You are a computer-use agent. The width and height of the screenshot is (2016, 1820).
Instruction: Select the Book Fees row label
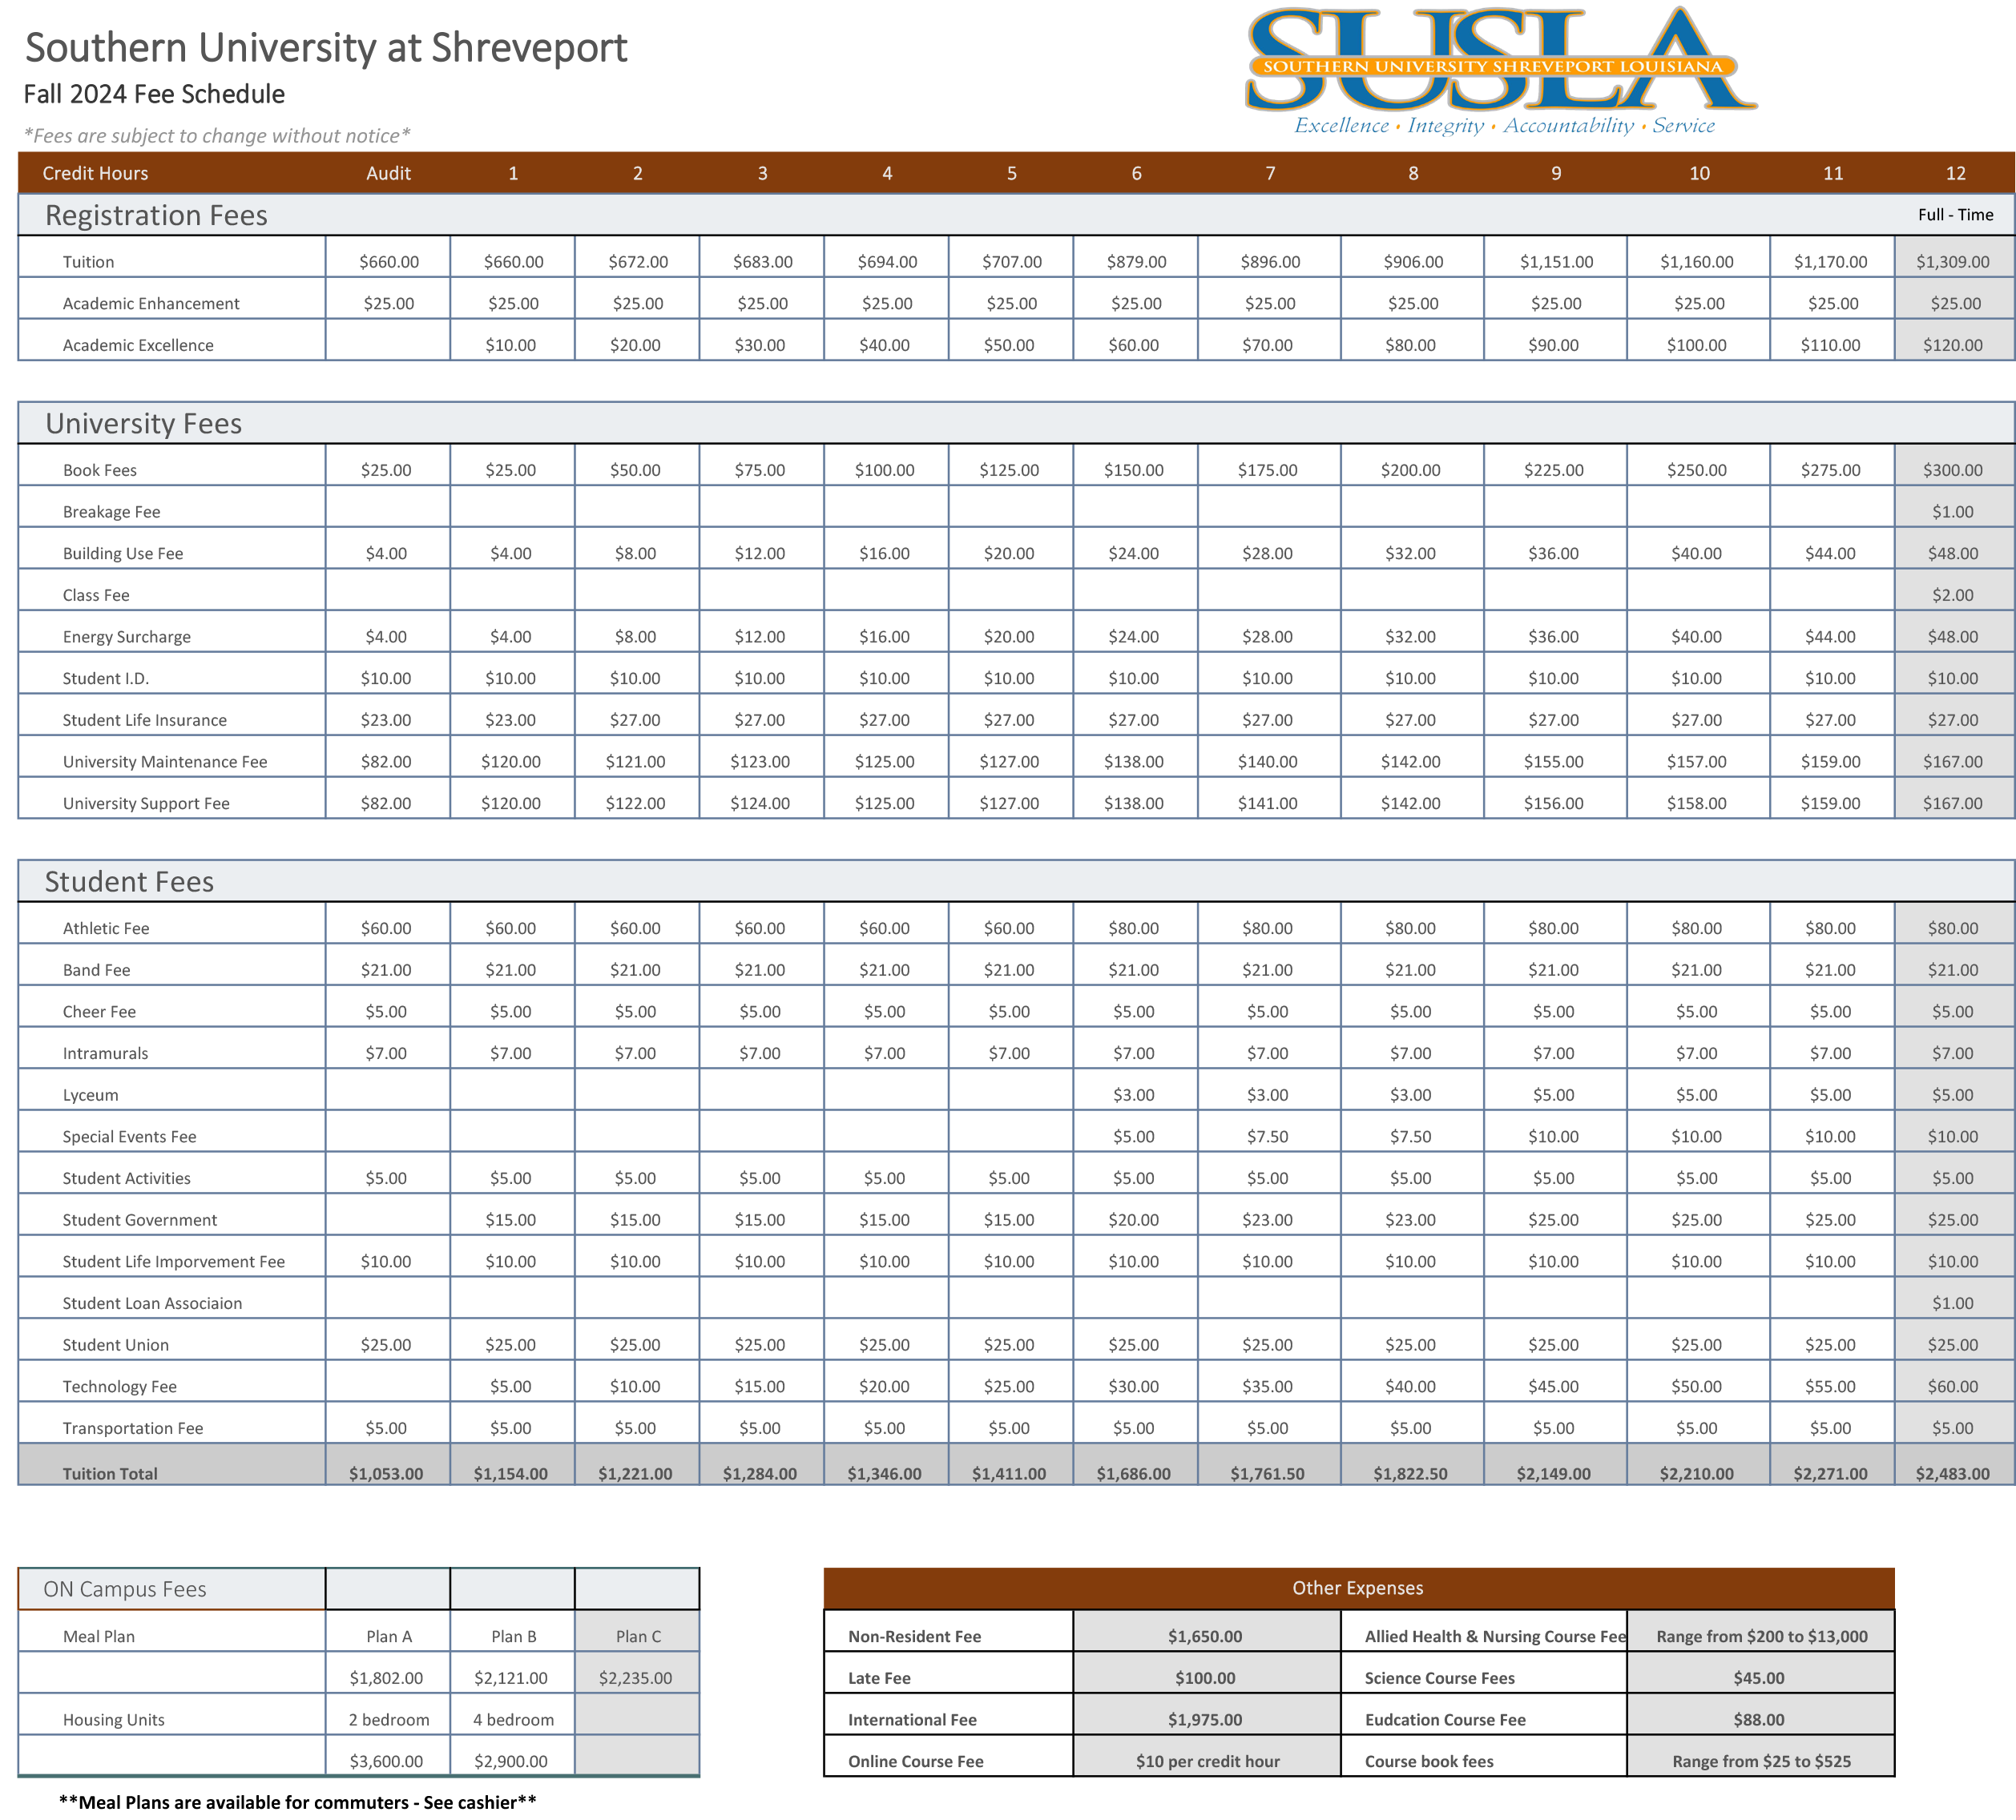click(100, 470)
